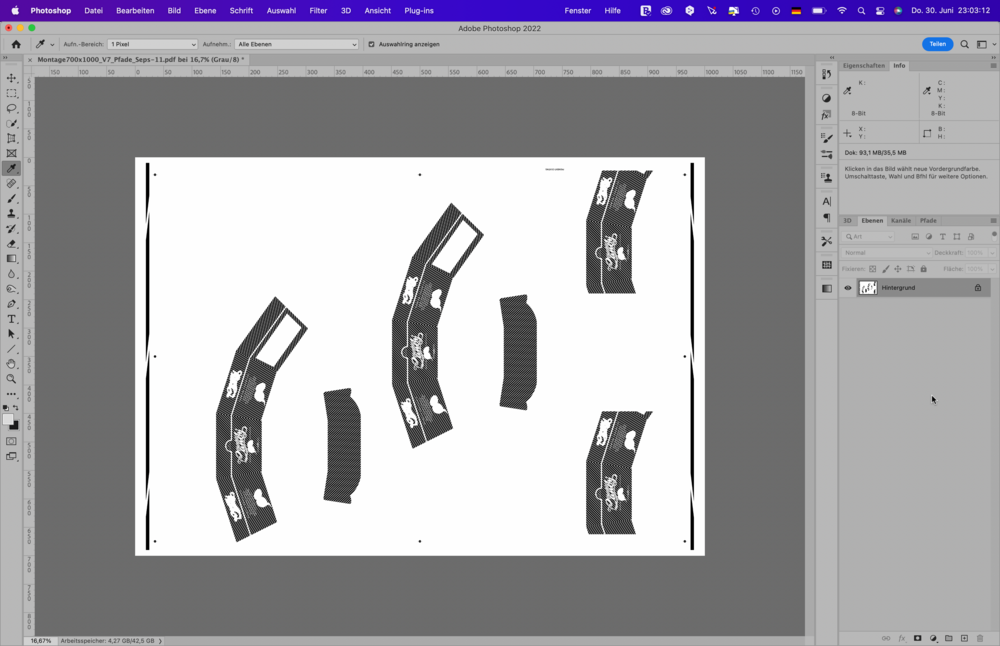Open the Ebene menu
Screen dimensions: 1000x646
coord(205,11)
